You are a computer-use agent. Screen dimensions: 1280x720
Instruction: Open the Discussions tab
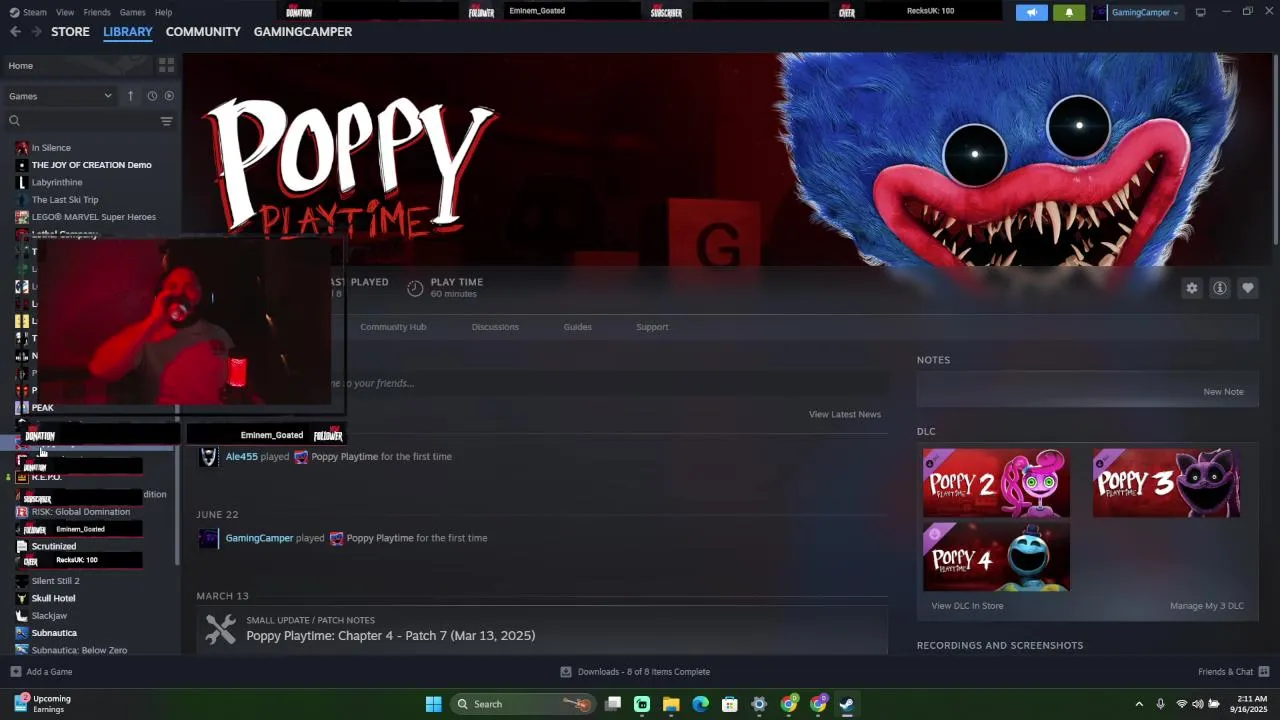pyautogui.click(x=495, y=327)
